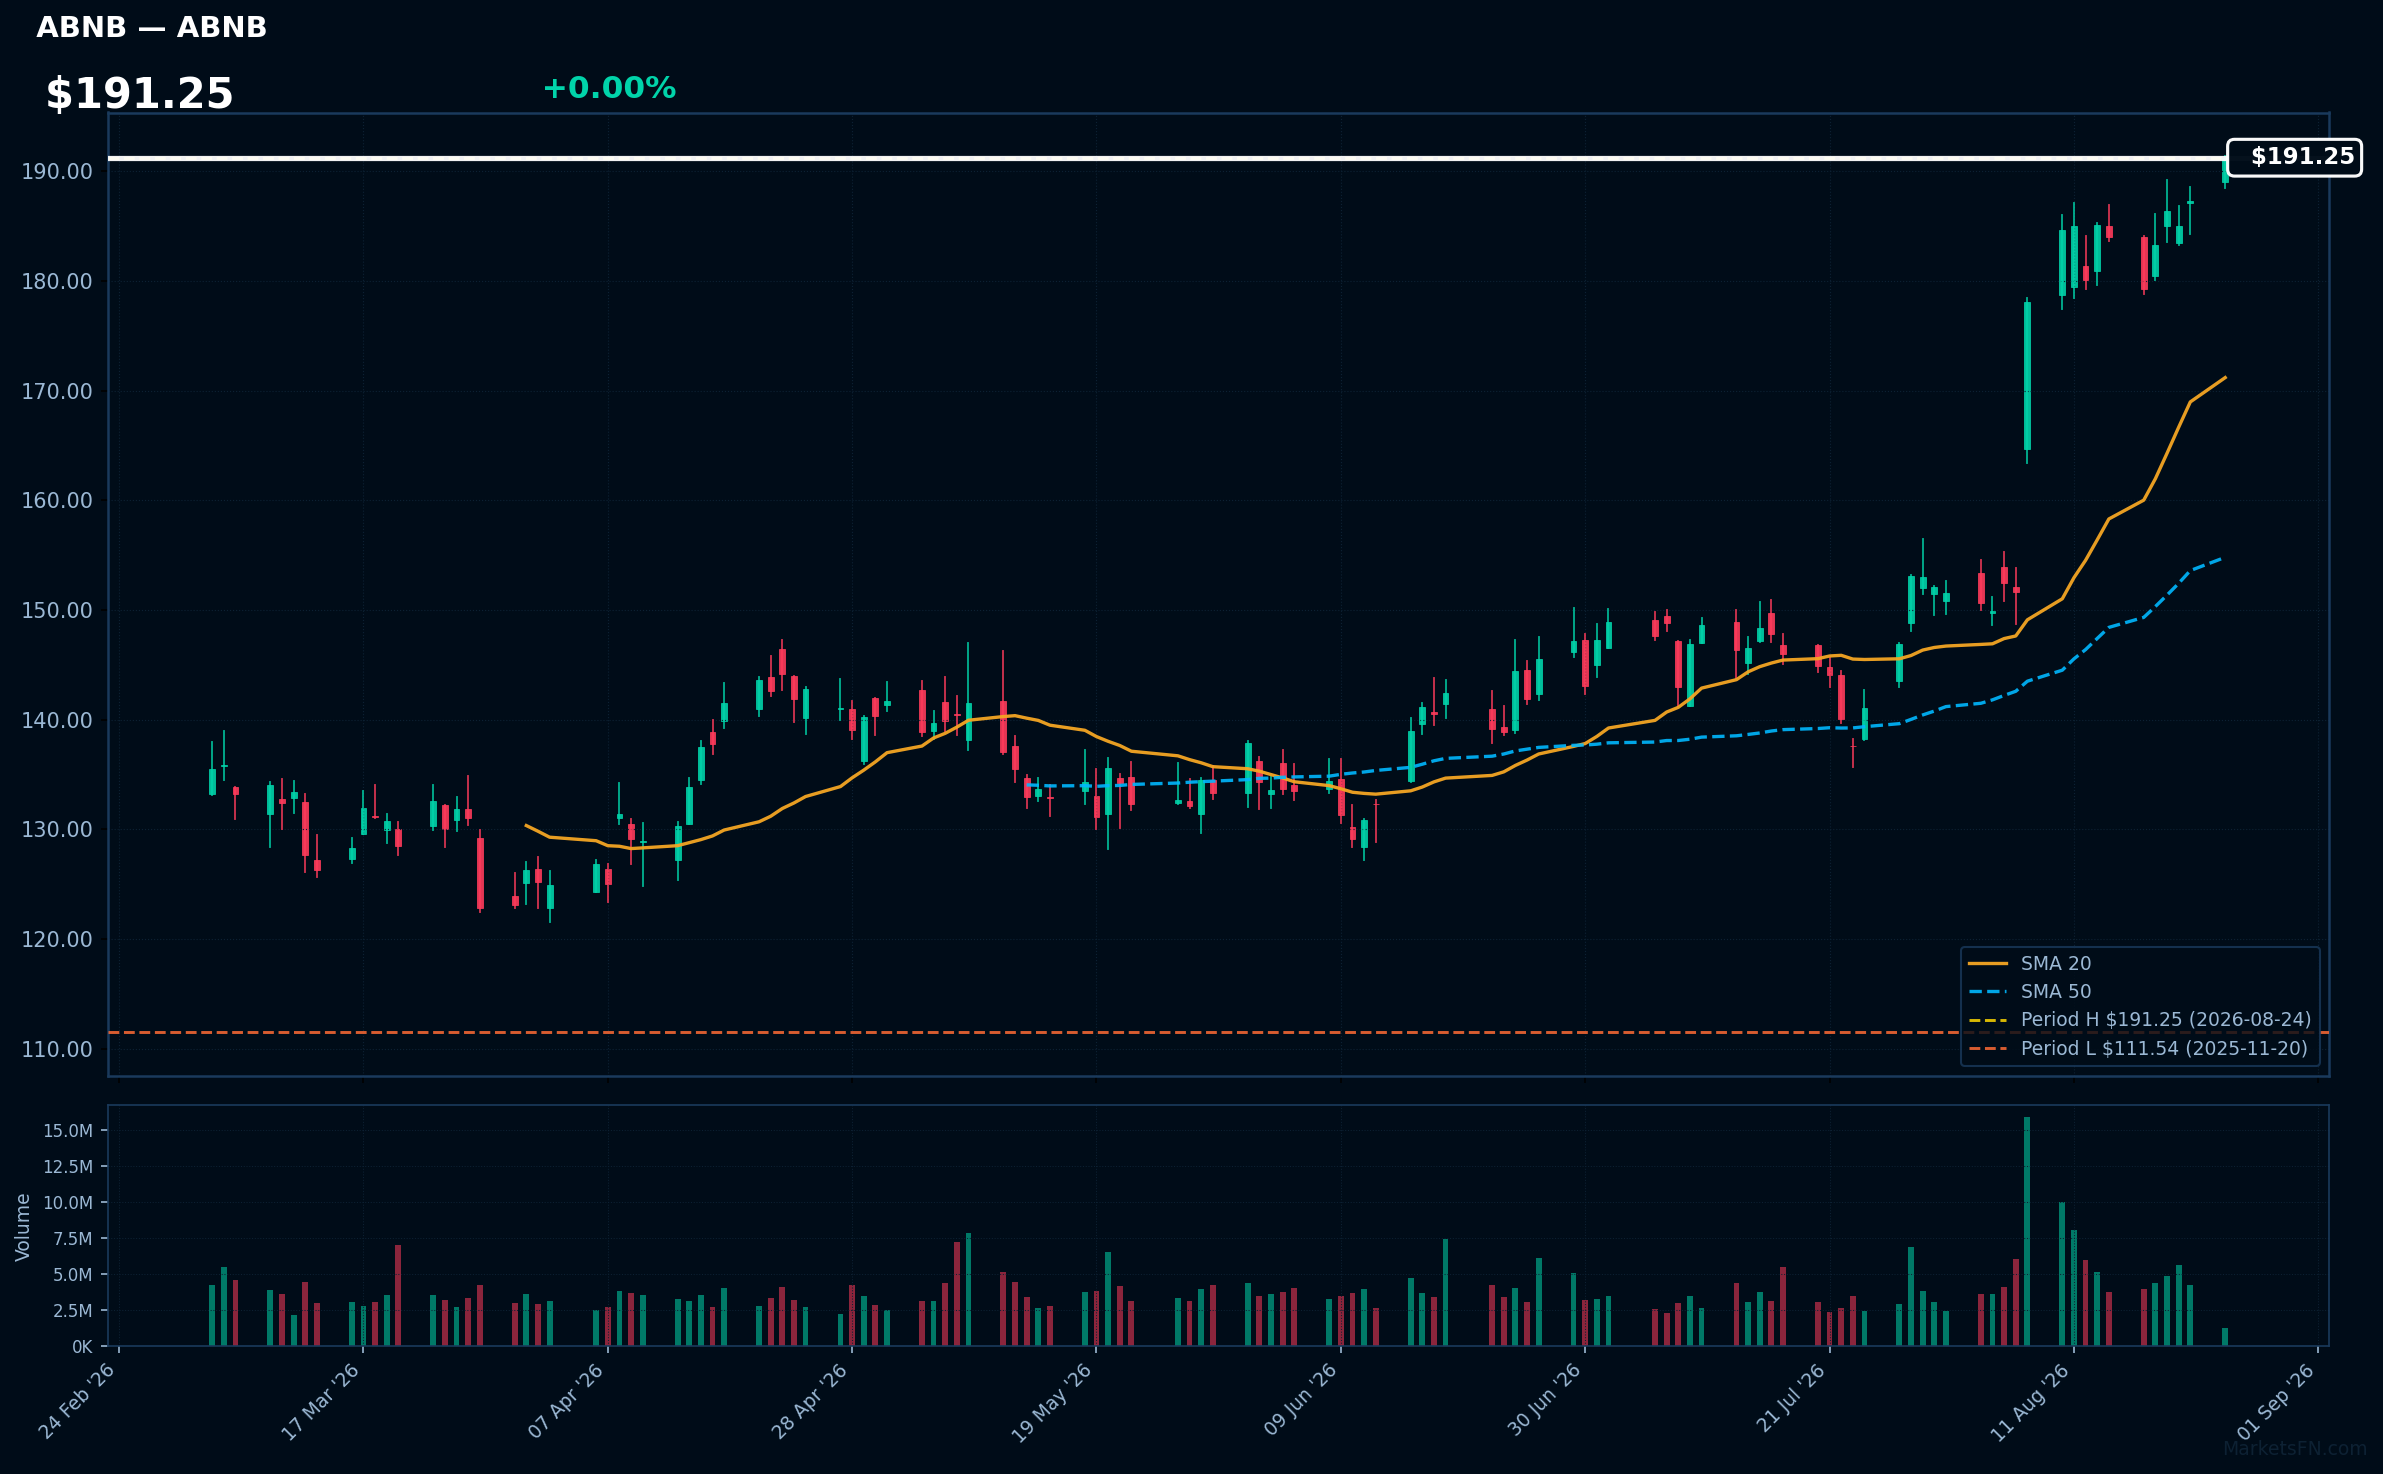Click the 130.00 price axis label
Viewport: 2383px width, 1474px height.
pyautogui.click(x=57, y=830)
